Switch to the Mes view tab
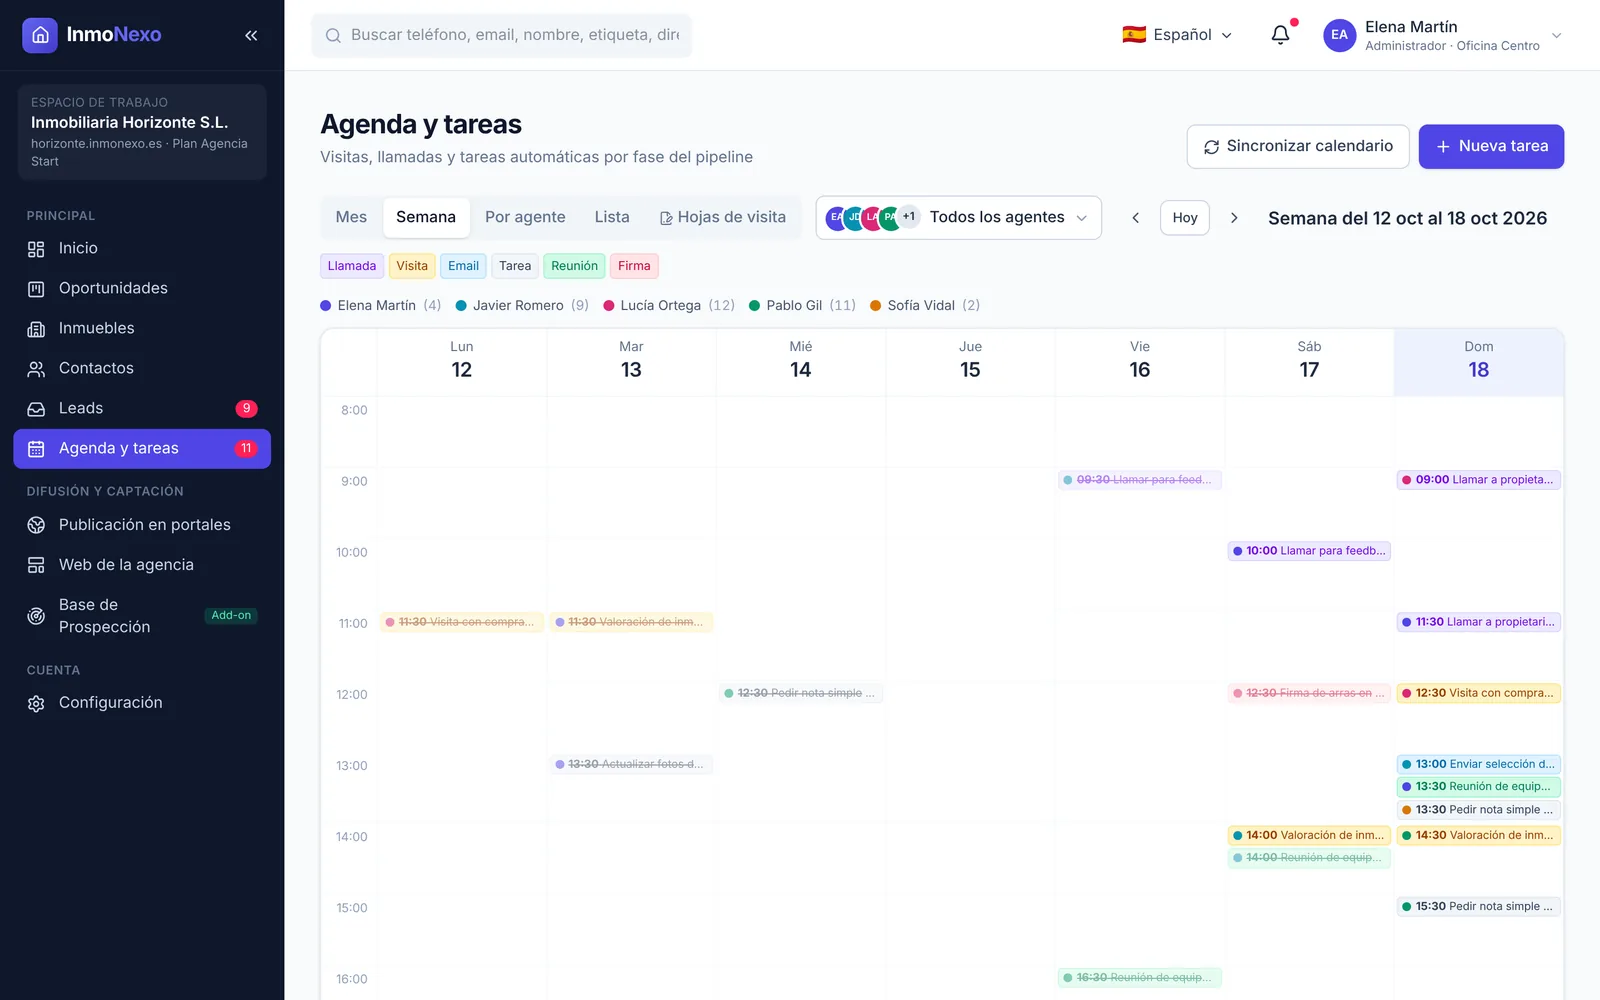The width and height of the screenshot is (1600, 1000). (x=351, y=217)
